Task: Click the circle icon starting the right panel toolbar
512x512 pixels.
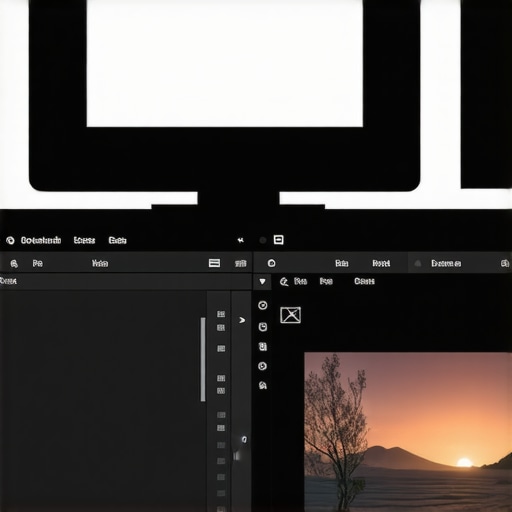Action: coord(272,263)
